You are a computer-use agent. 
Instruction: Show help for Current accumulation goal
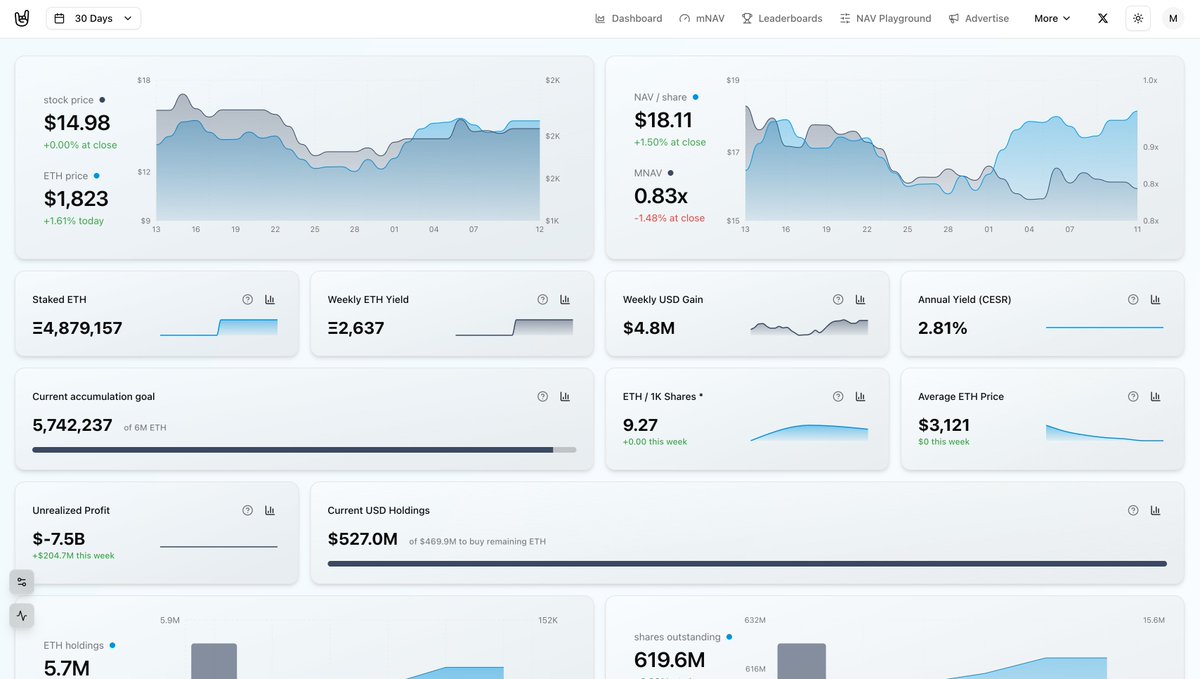543,396
